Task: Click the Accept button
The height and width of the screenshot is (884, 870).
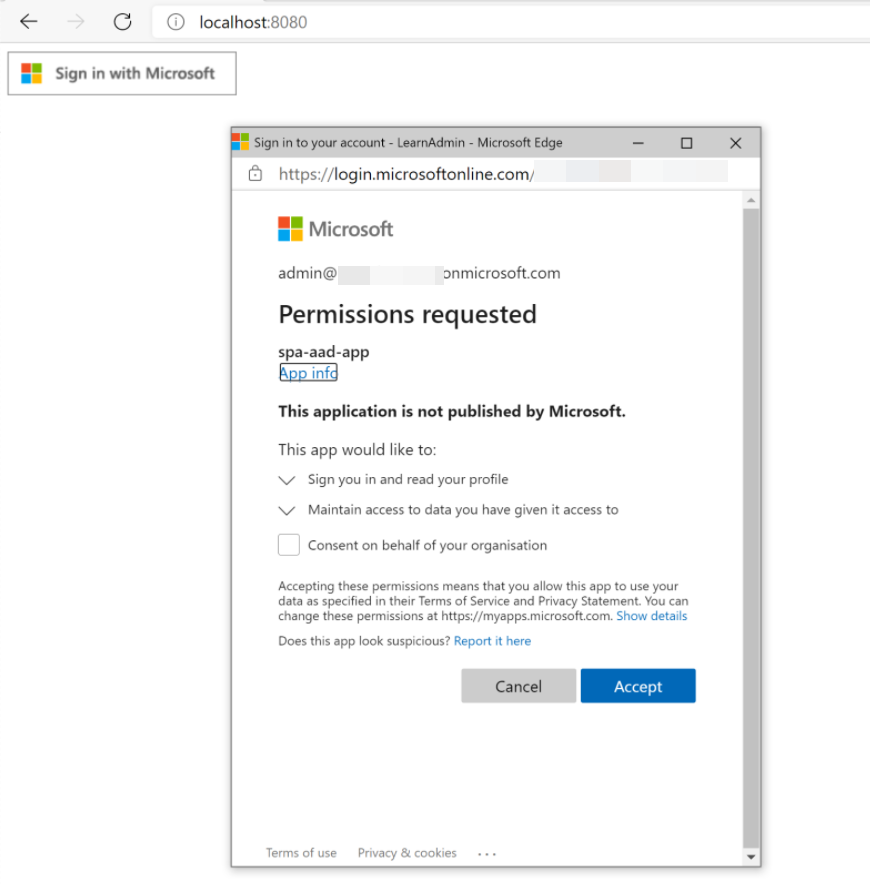Action: (637, 685)
